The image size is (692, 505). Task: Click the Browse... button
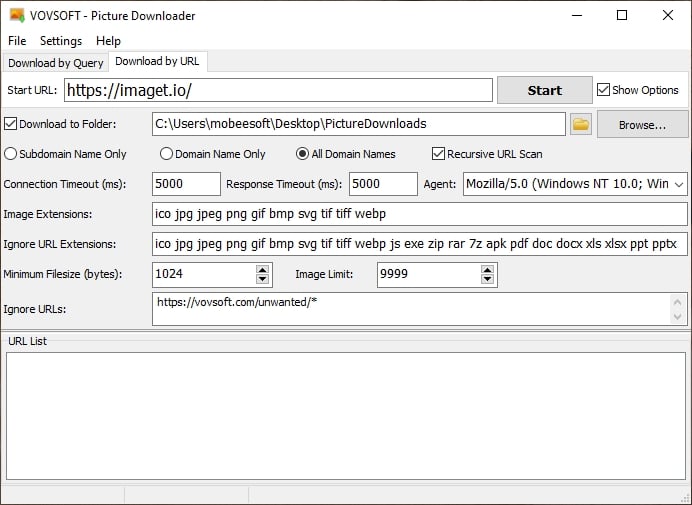click(642, 125)
